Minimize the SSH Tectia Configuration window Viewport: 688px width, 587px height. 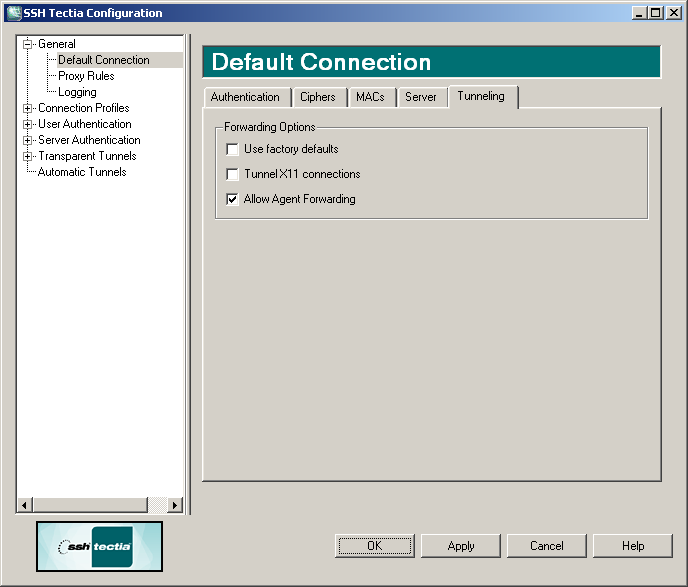(x=639, y=13)
